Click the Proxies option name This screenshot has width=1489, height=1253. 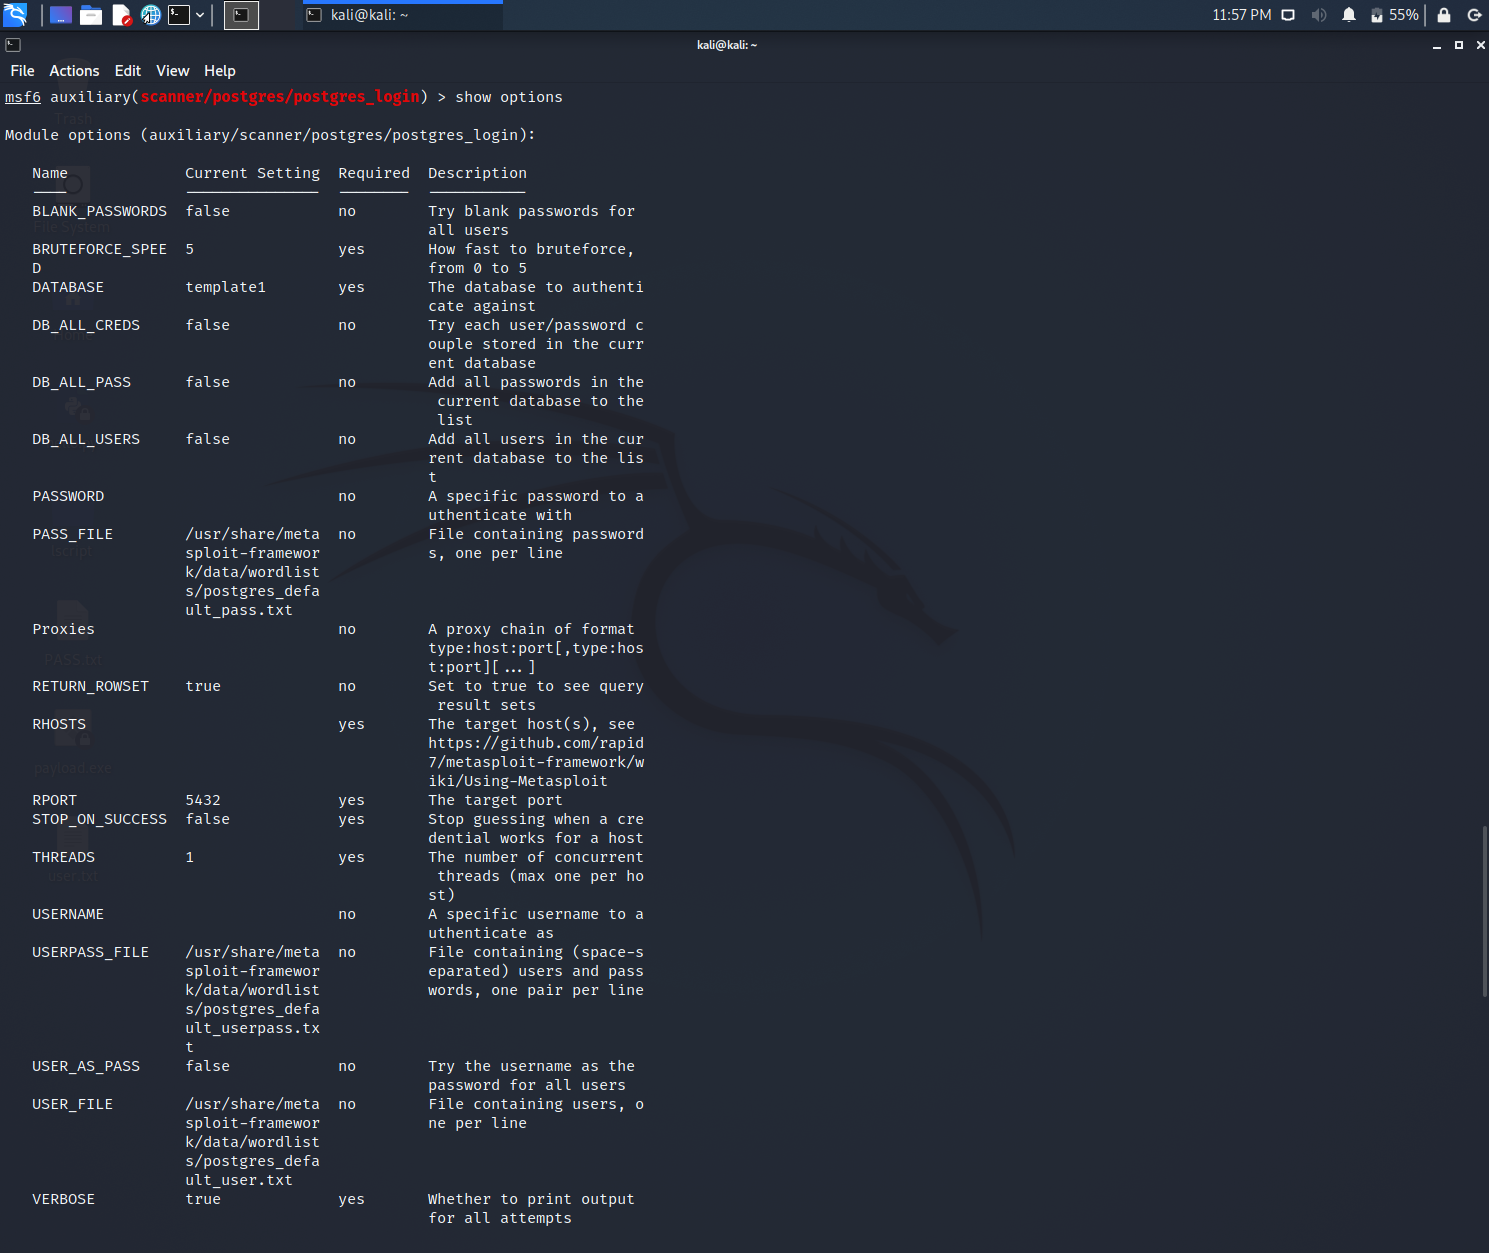coord(63,629)
